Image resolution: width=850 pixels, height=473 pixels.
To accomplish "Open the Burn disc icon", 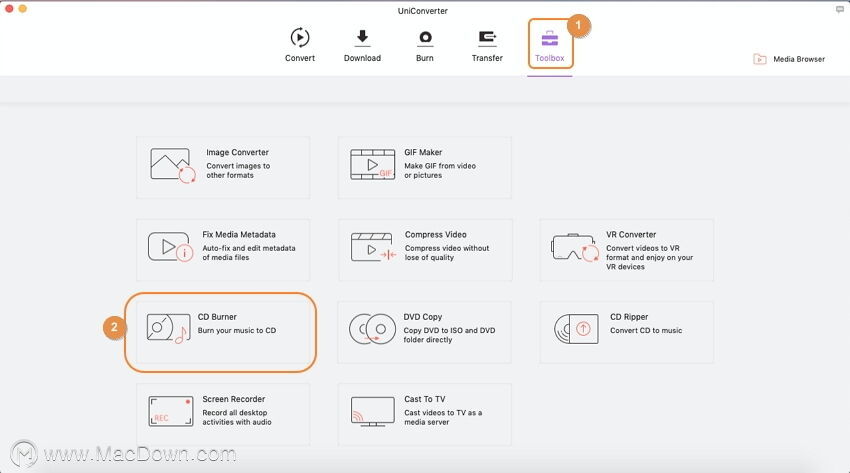I will [x=425, y=37].
